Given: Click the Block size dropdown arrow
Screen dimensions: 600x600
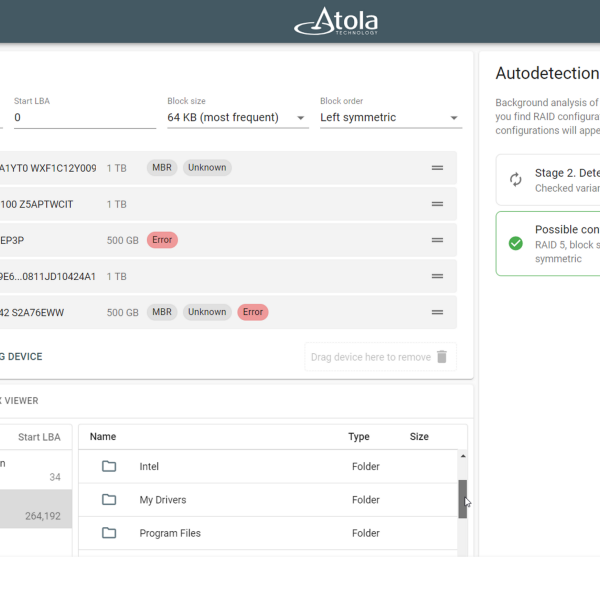Looking at the screenshot, I should [x=301, y=118].
